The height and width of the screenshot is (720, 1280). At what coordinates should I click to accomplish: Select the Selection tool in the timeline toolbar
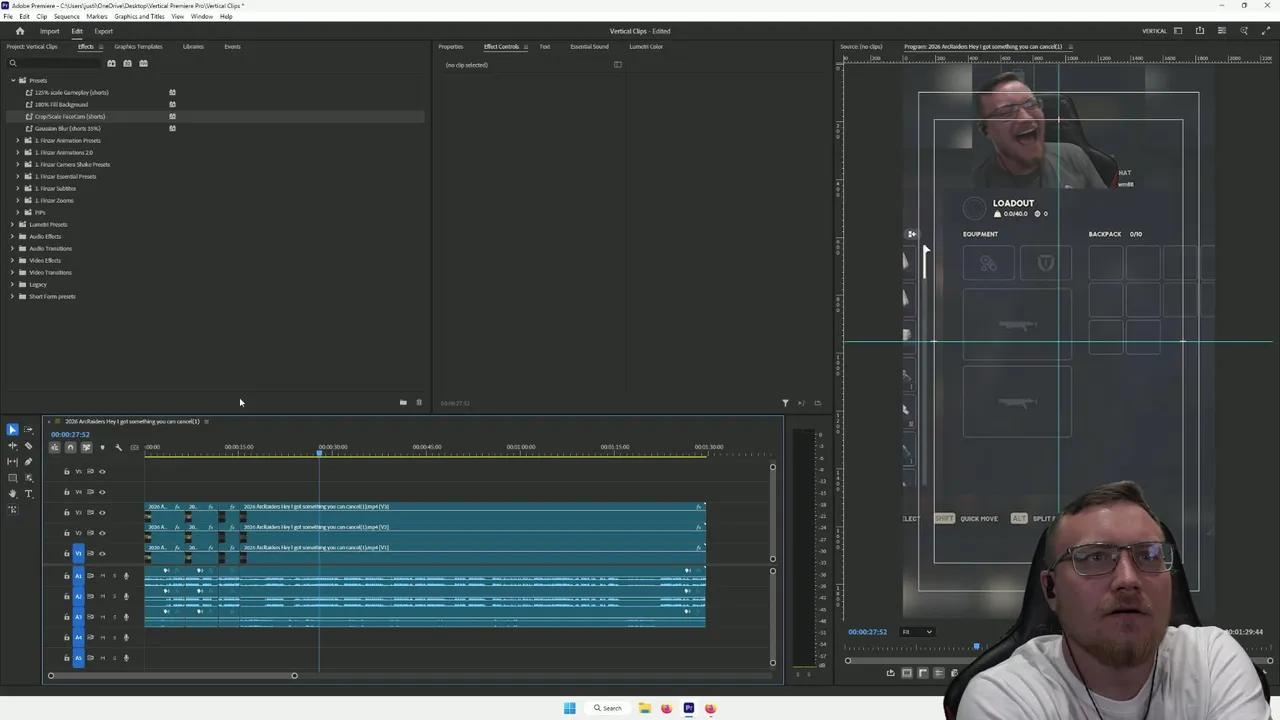tap(12, 429)
